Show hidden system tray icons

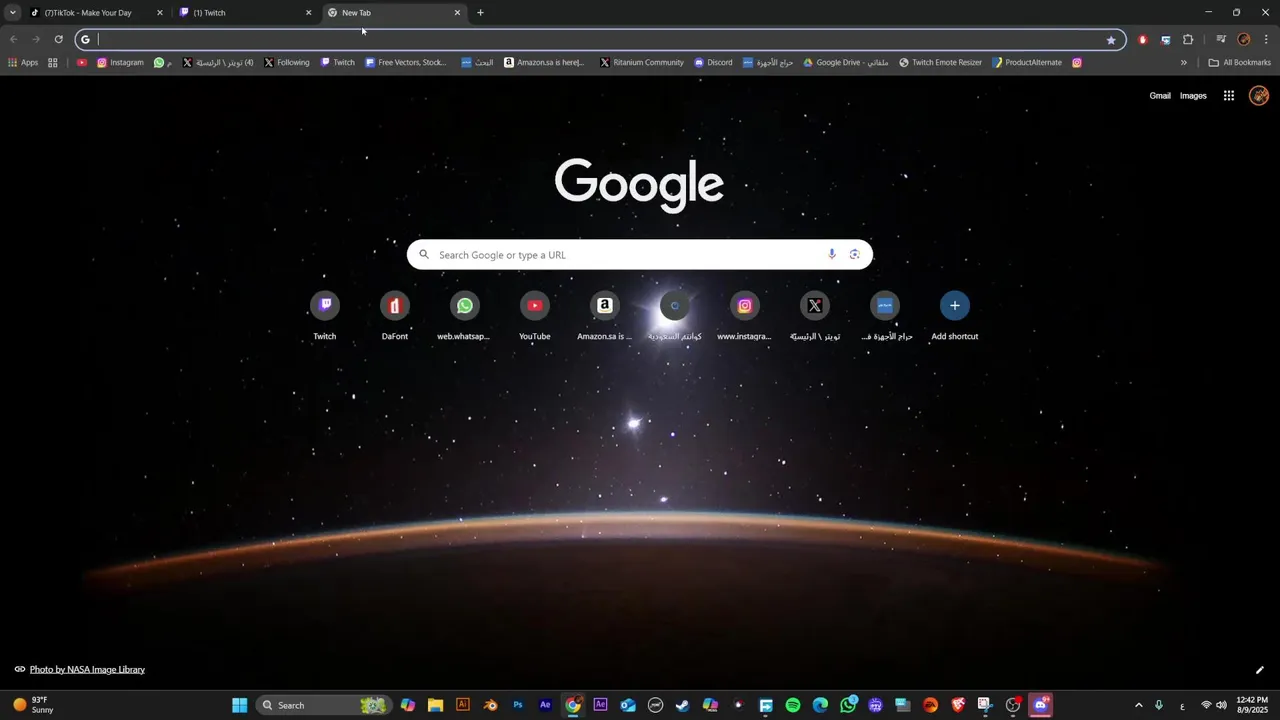pos(1138,705)
